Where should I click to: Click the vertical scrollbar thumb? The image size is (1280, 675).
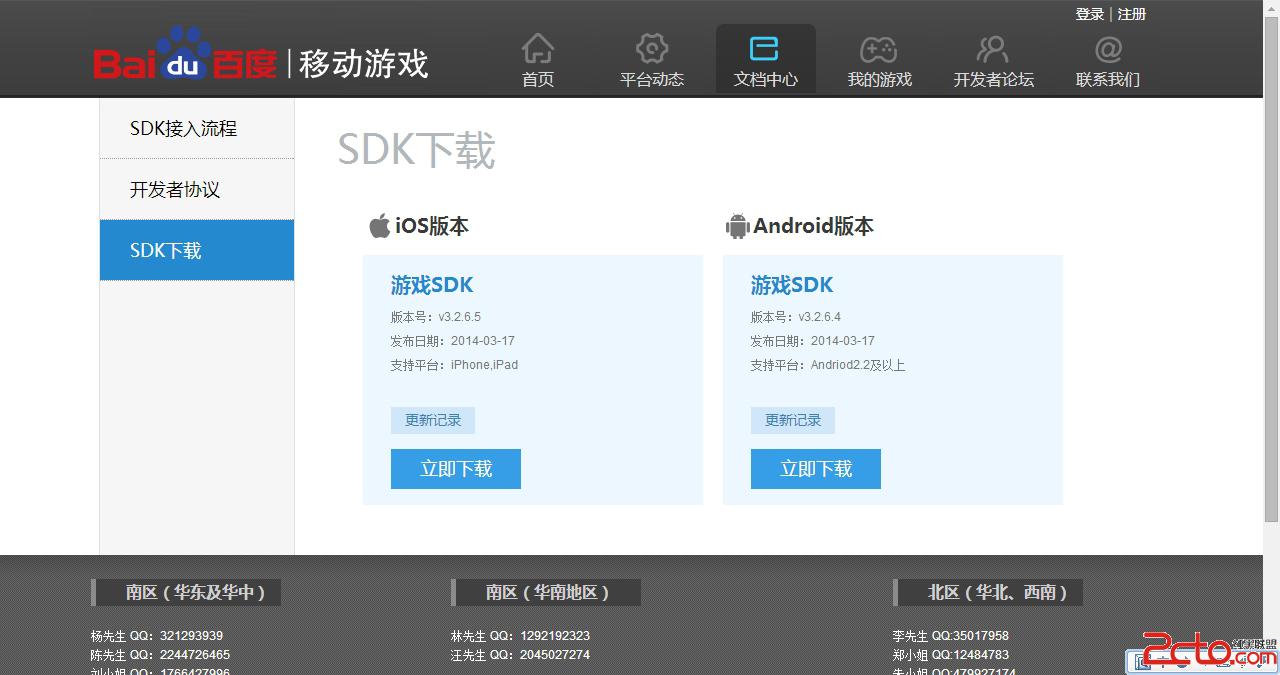1272,270
